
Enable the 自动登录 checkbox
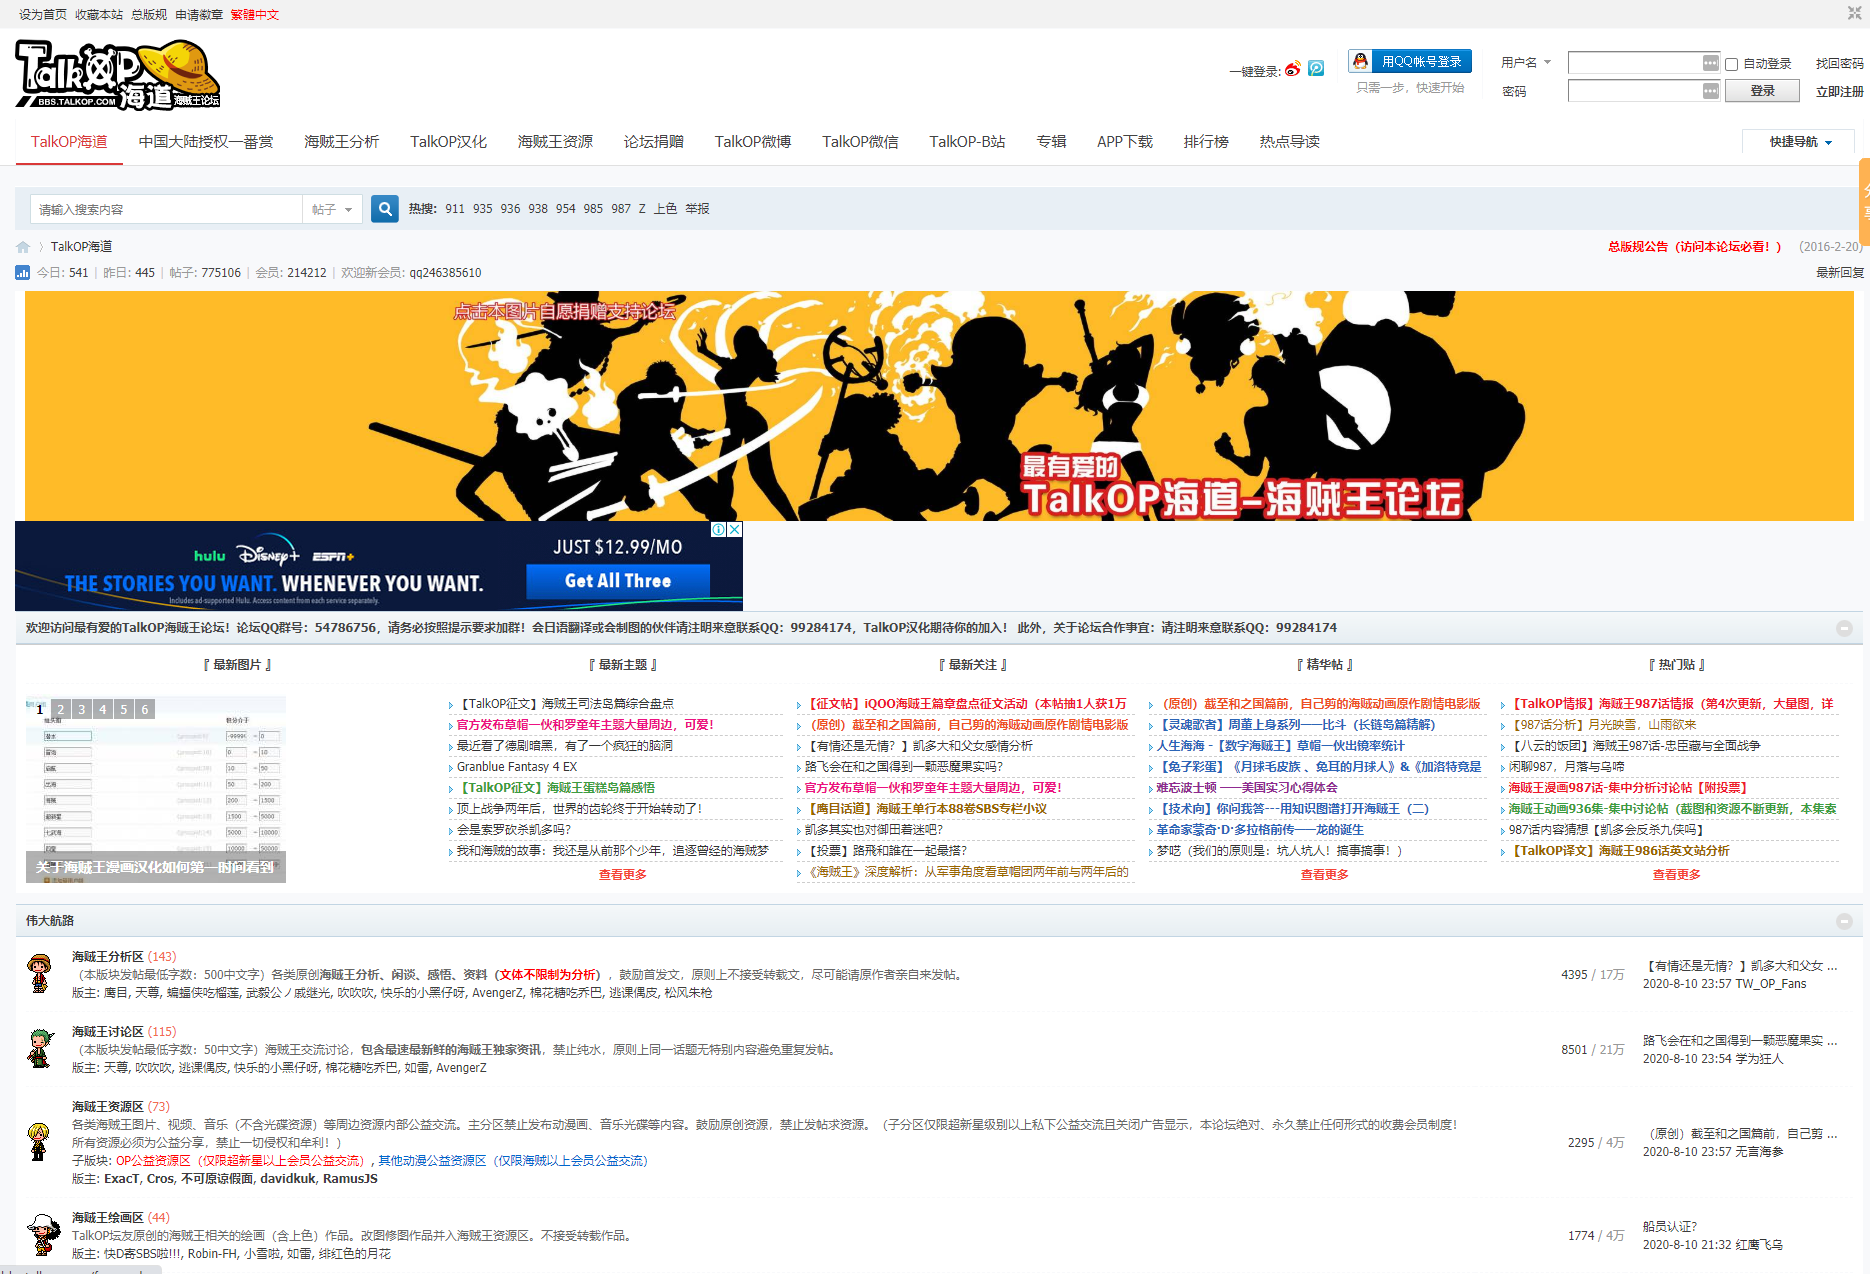1732,64
